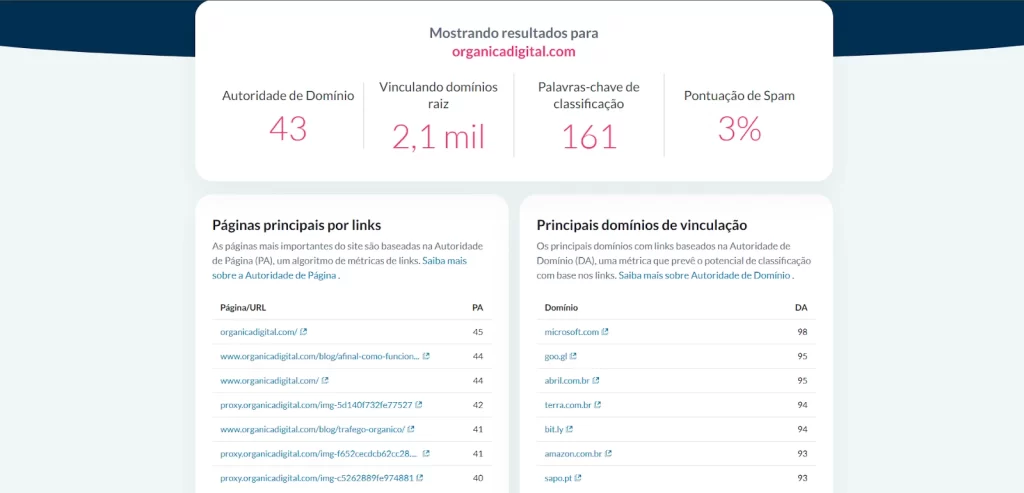The width and height of the screenshot is (1024, 493).
Task: Click the Autoridade de Domínio value 43
Action: [x=288, y=129]
